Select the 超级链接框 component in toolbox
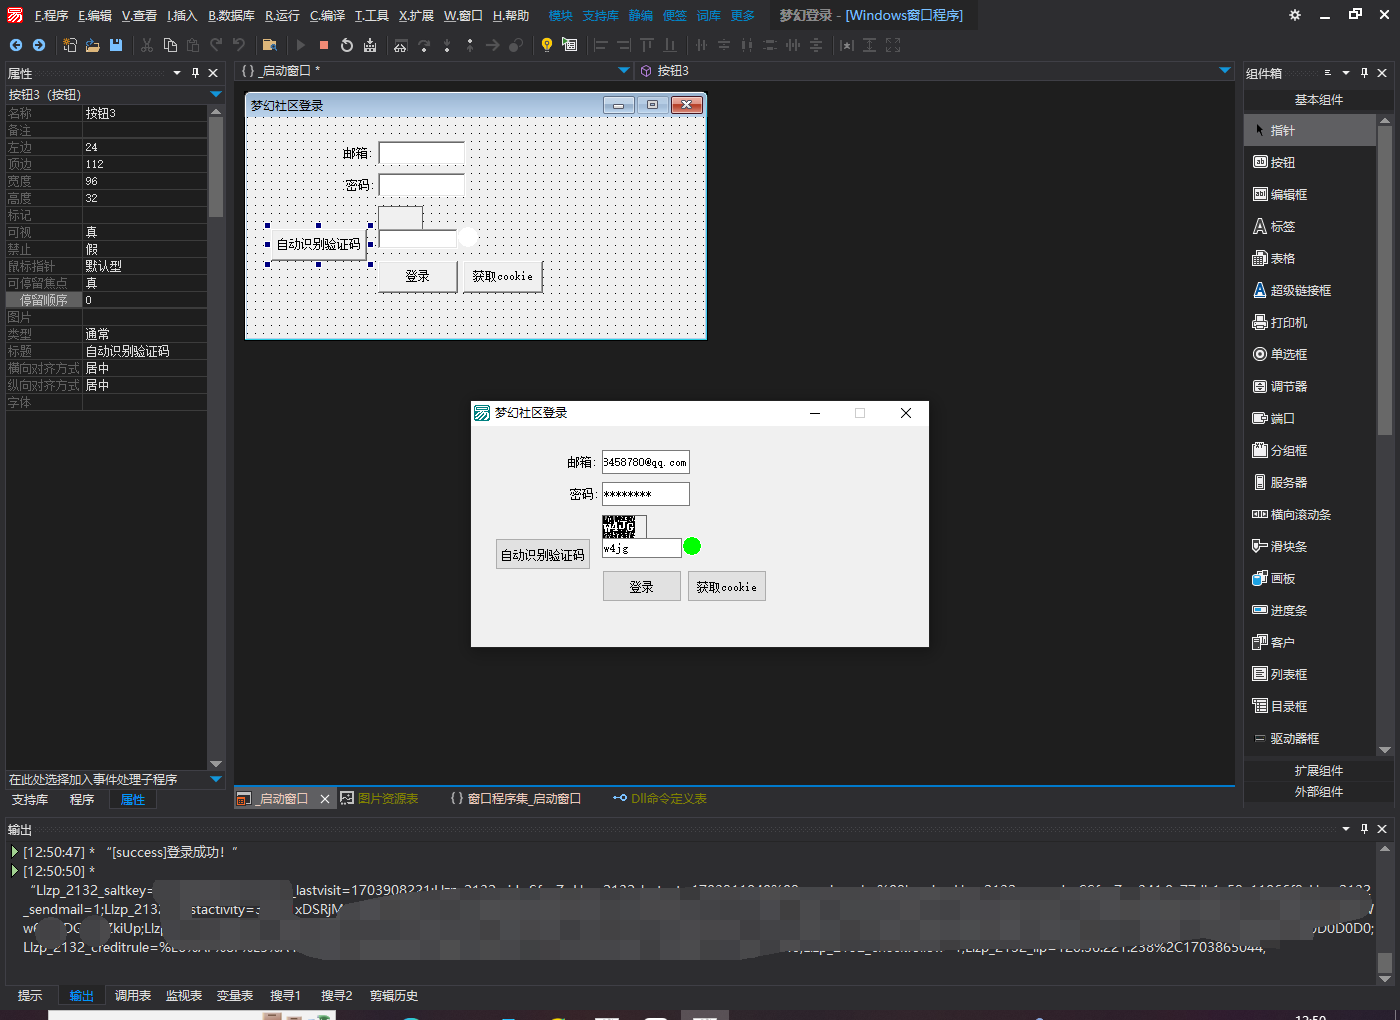Screen dimensions: 1400x1020 click(x=1300, y=291)
